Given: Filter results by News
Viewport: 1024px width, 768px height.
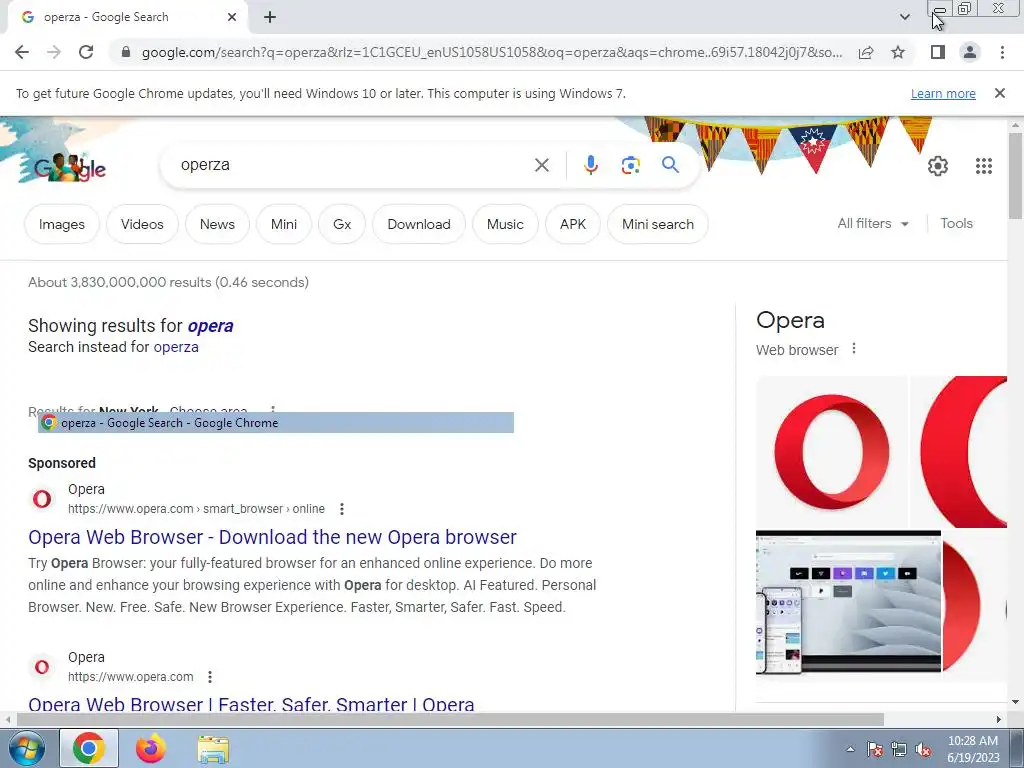Looking at the screenshot, I should pos(217,224).
